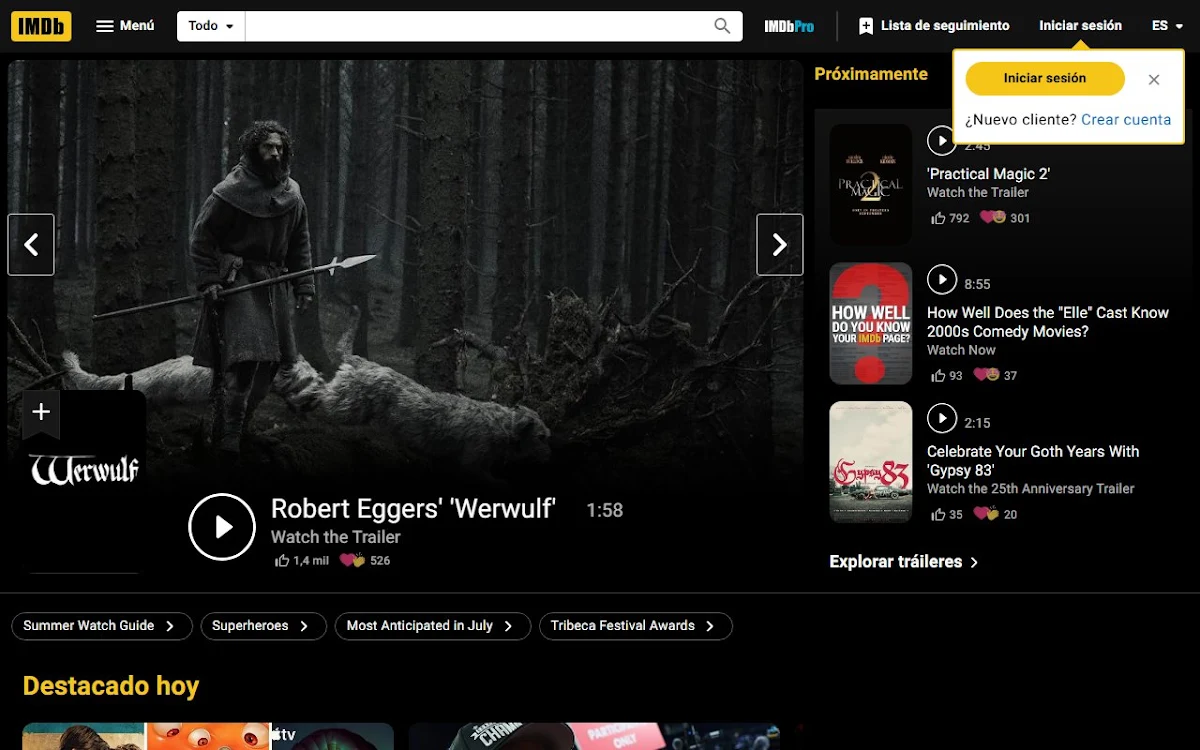This screenshot has width=1200, height=750.
Task: Open Lista de seguimiento watchlist
Action: click(x=934, y=26)
